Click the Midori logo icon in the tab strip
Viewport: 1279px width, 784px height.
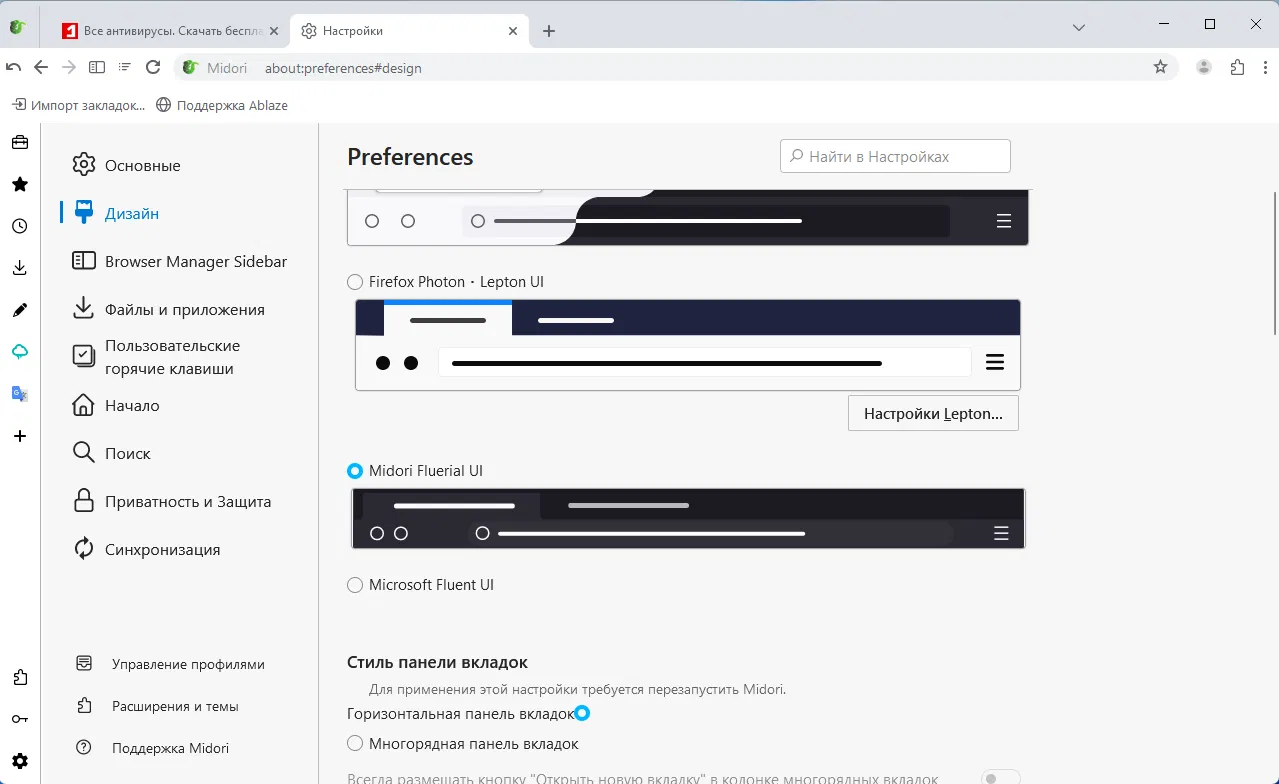(x=17, y=28)
